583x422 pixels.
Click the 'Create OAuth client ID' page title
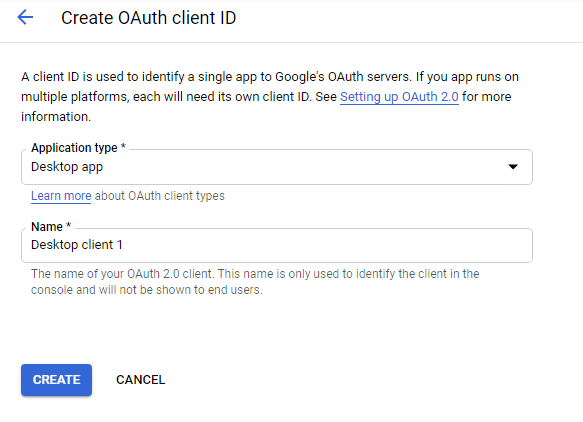click(x=148, y=18)
